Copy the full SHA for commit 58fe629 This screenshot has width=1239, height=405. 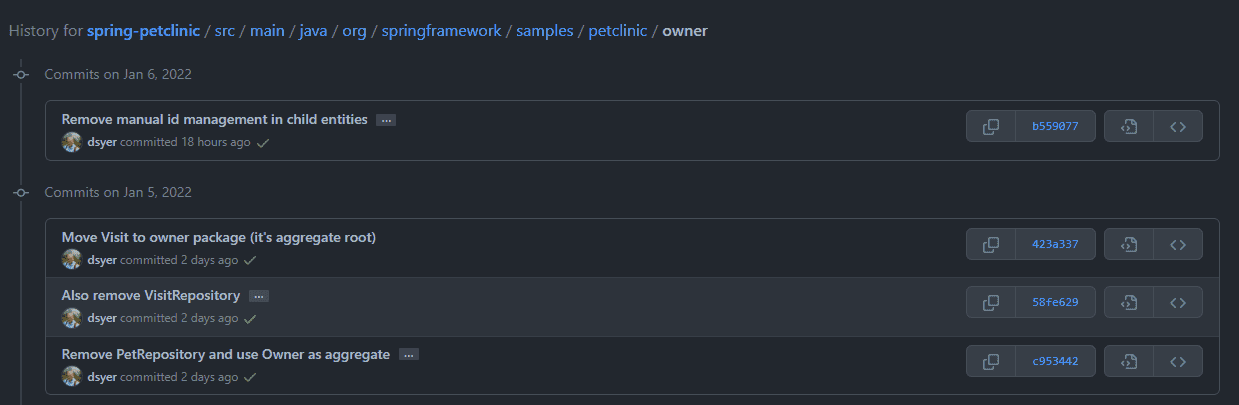pyautogui.click(x=991, y=302)
